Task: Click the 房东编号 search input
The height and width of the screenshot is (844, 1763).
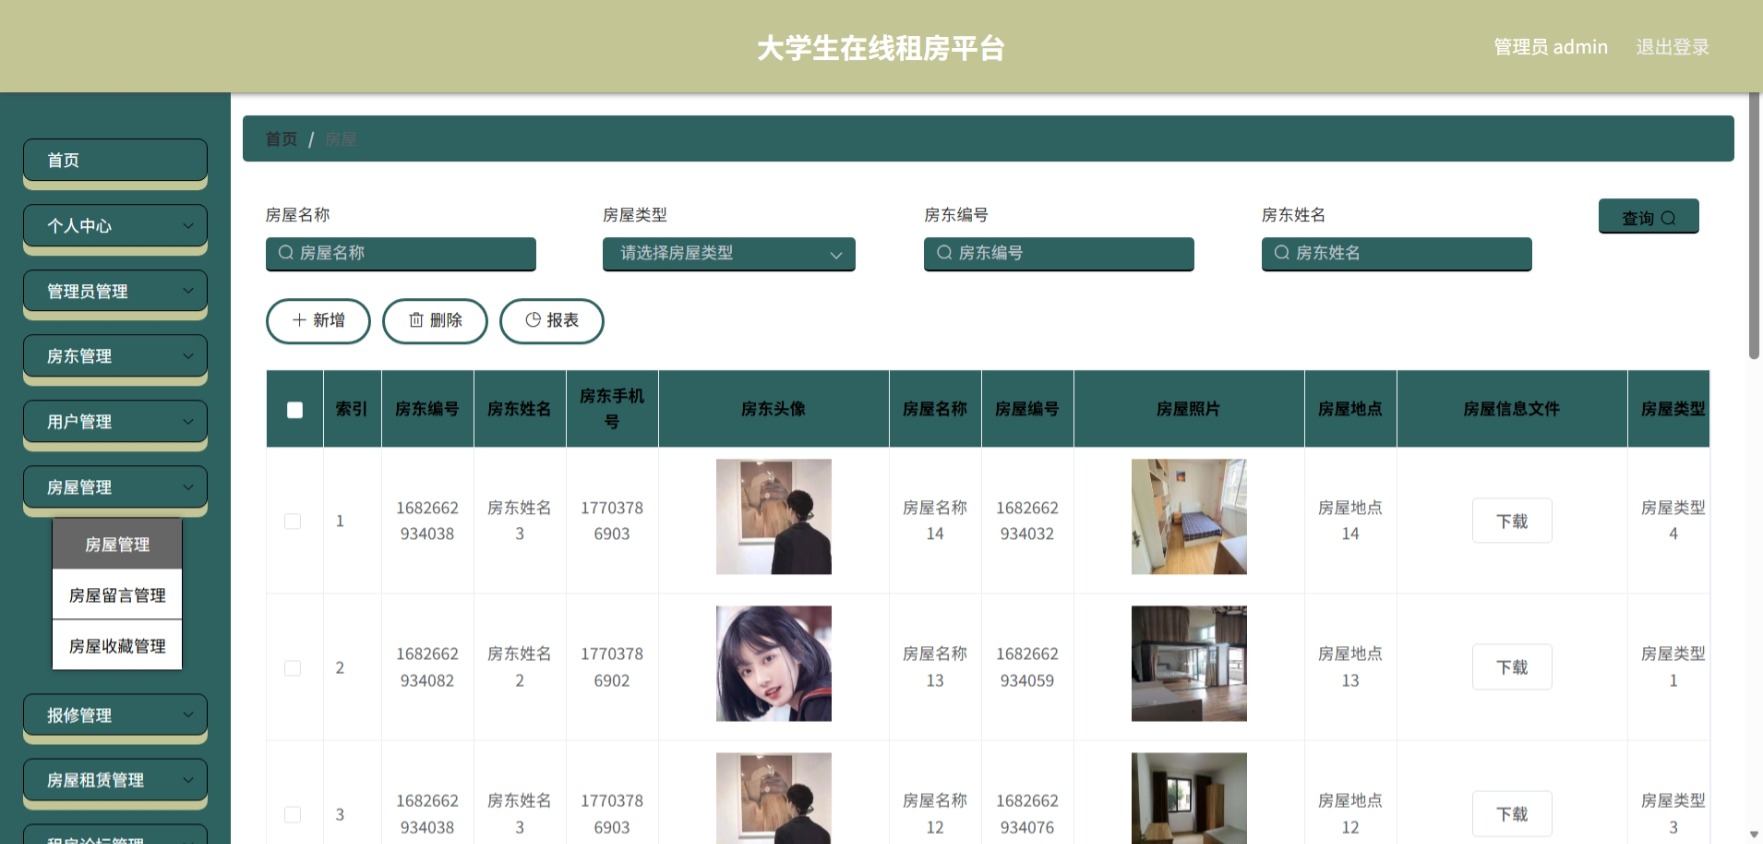Action: 1059,254
